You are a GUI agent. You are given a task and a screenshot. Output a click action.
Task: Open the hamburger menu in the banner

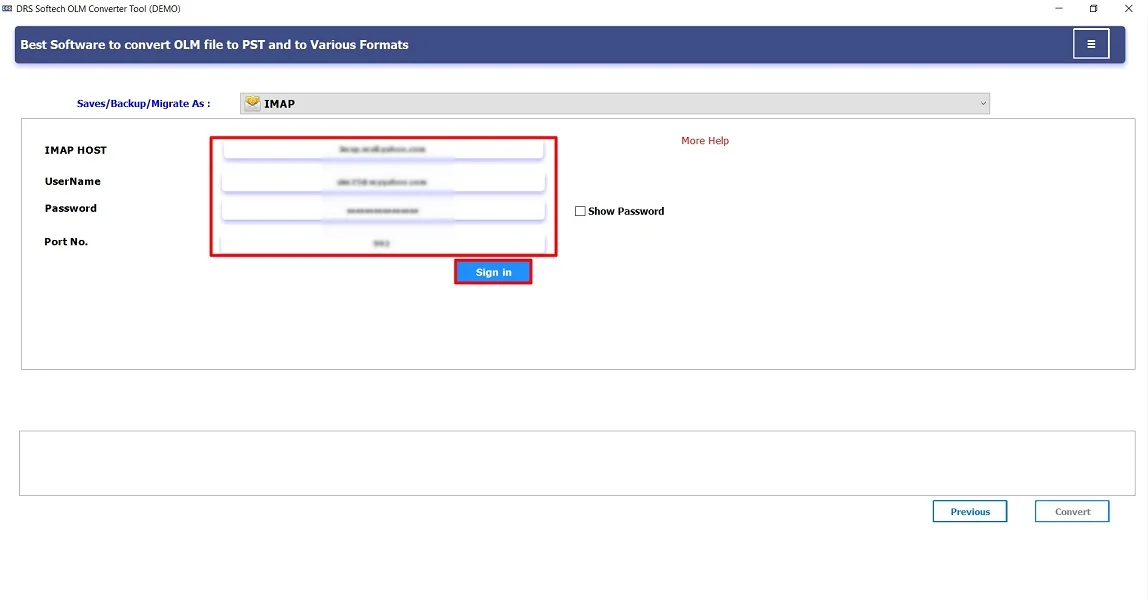[1091, 43]
